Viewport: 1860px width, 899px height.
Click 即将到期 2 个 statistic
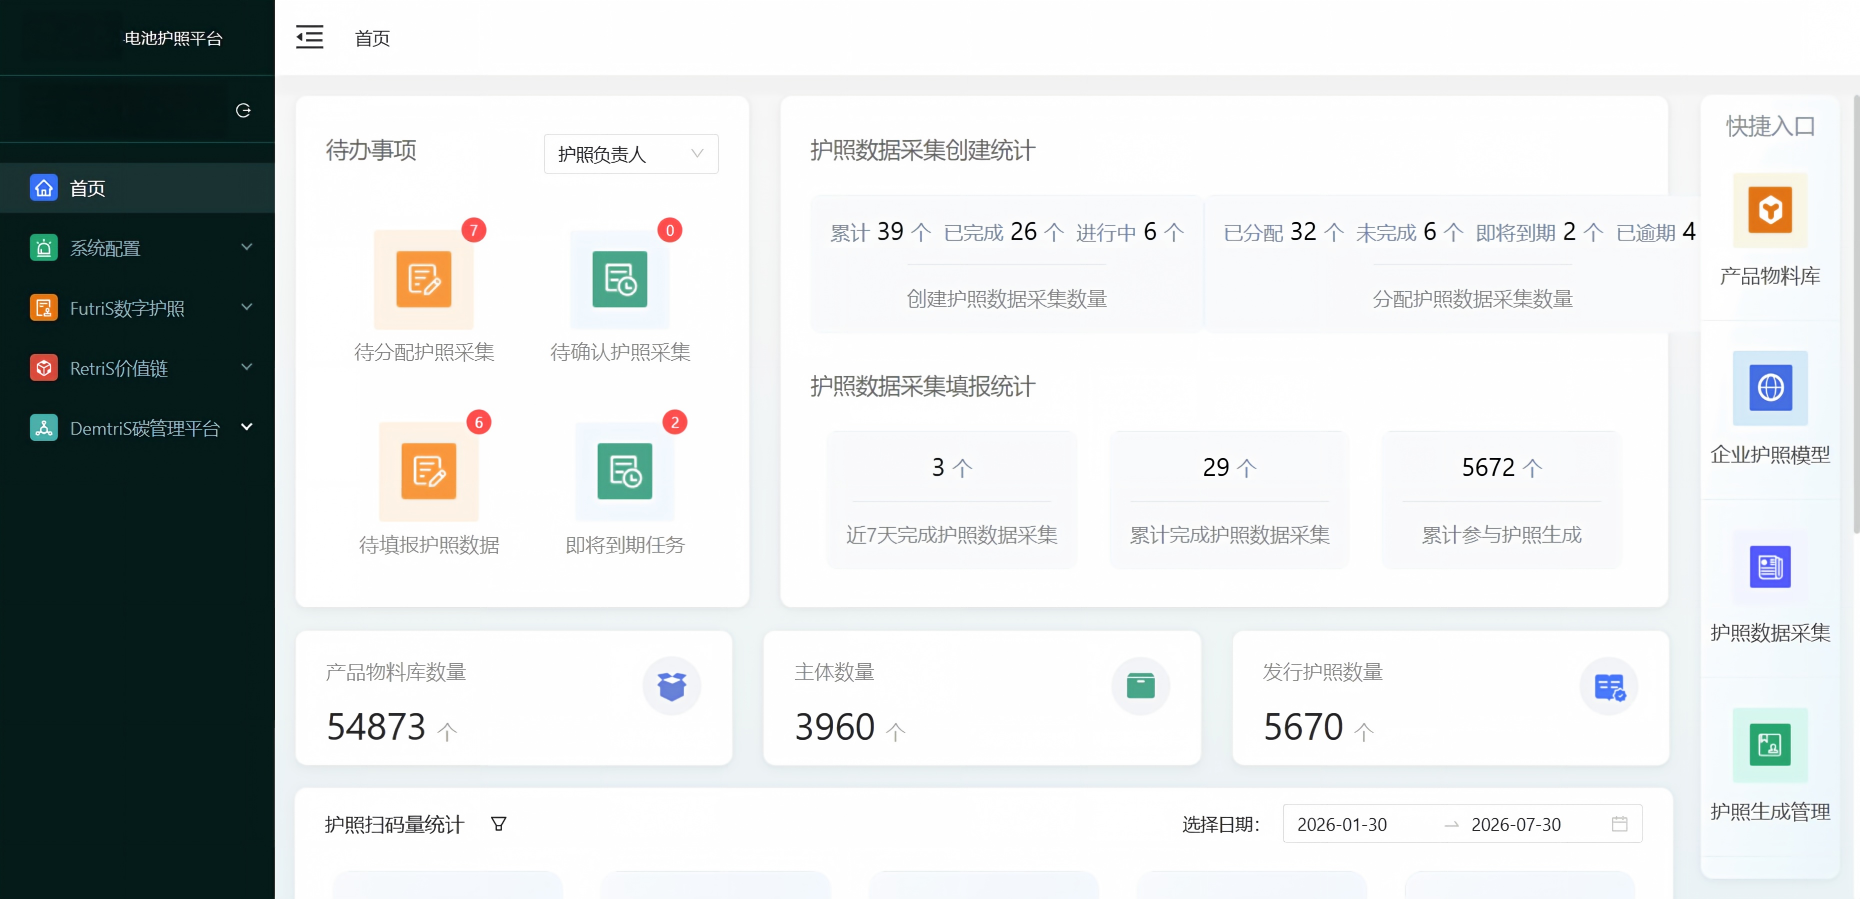point(1540,232)
